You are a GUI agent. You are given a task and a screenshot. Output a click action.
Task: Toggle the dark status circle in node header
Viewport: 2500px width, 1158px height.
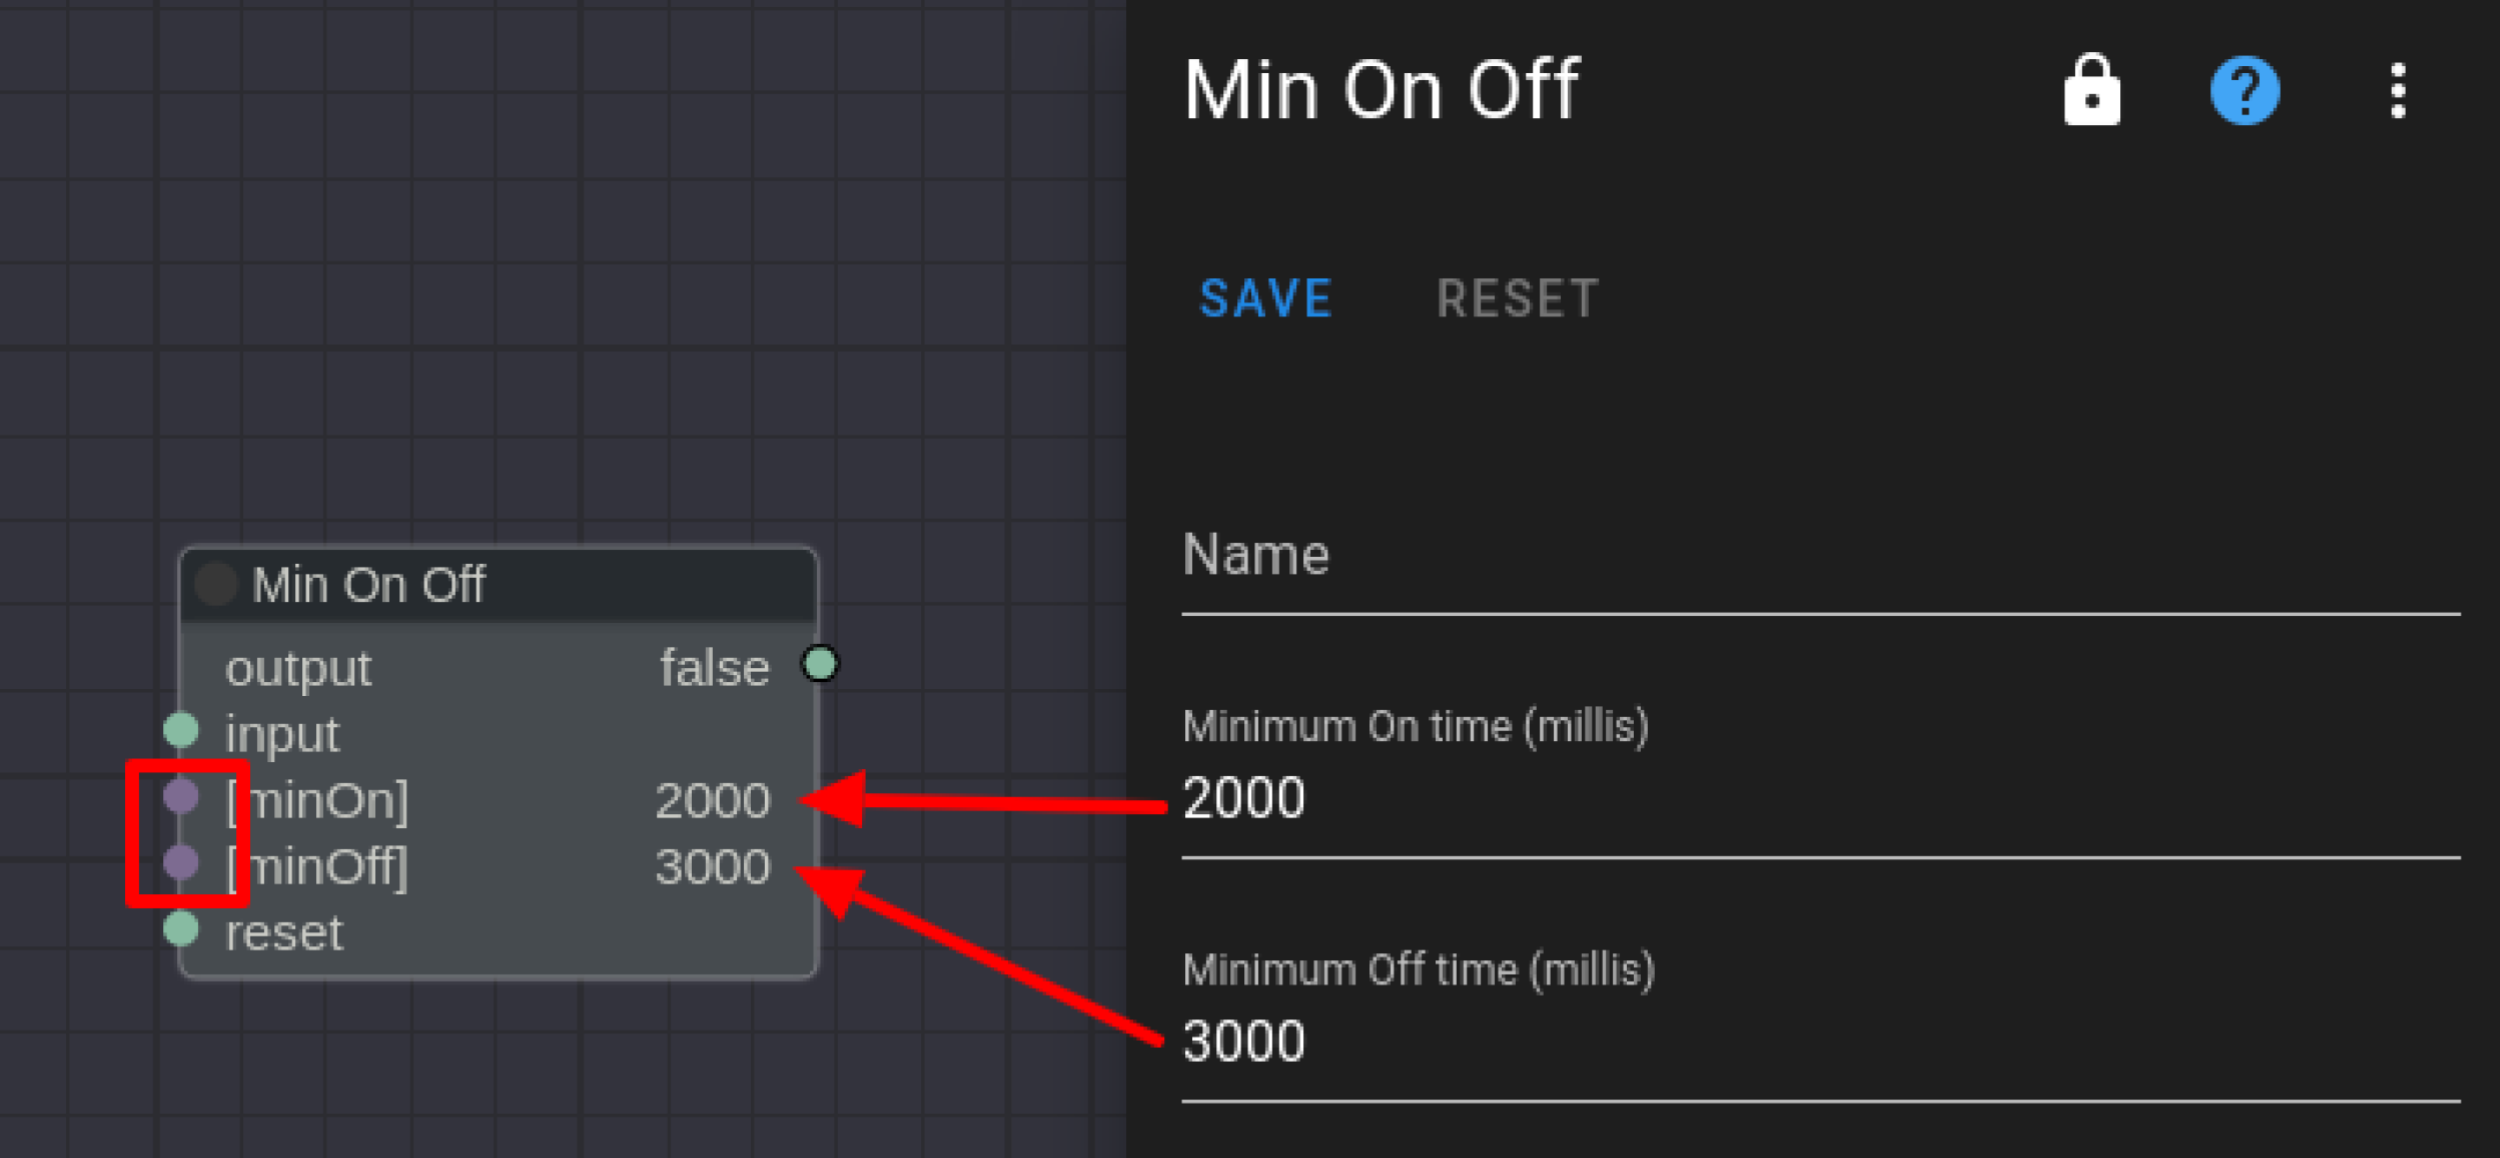(215, 585)
